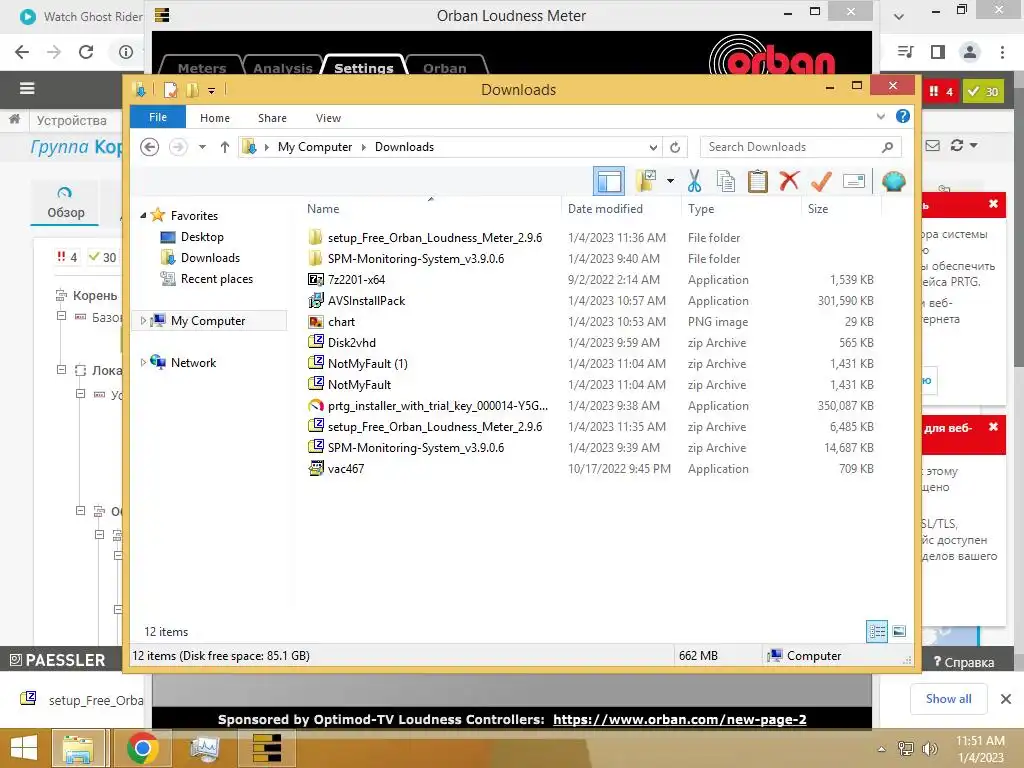Open address bar history dropdown
The image size is (1024, 768).
click(653, 147)
